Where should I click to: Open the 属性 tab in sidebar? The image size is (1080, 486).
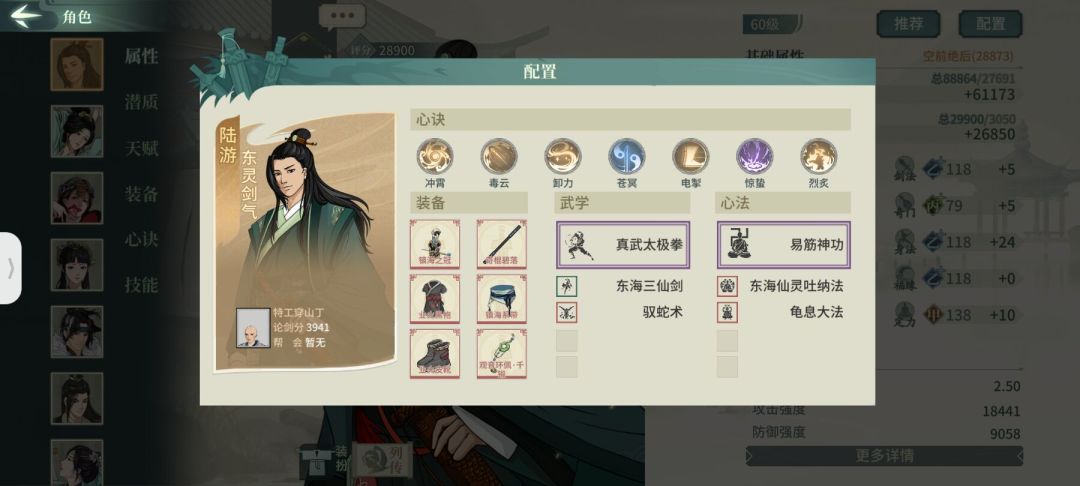[141, 56]
